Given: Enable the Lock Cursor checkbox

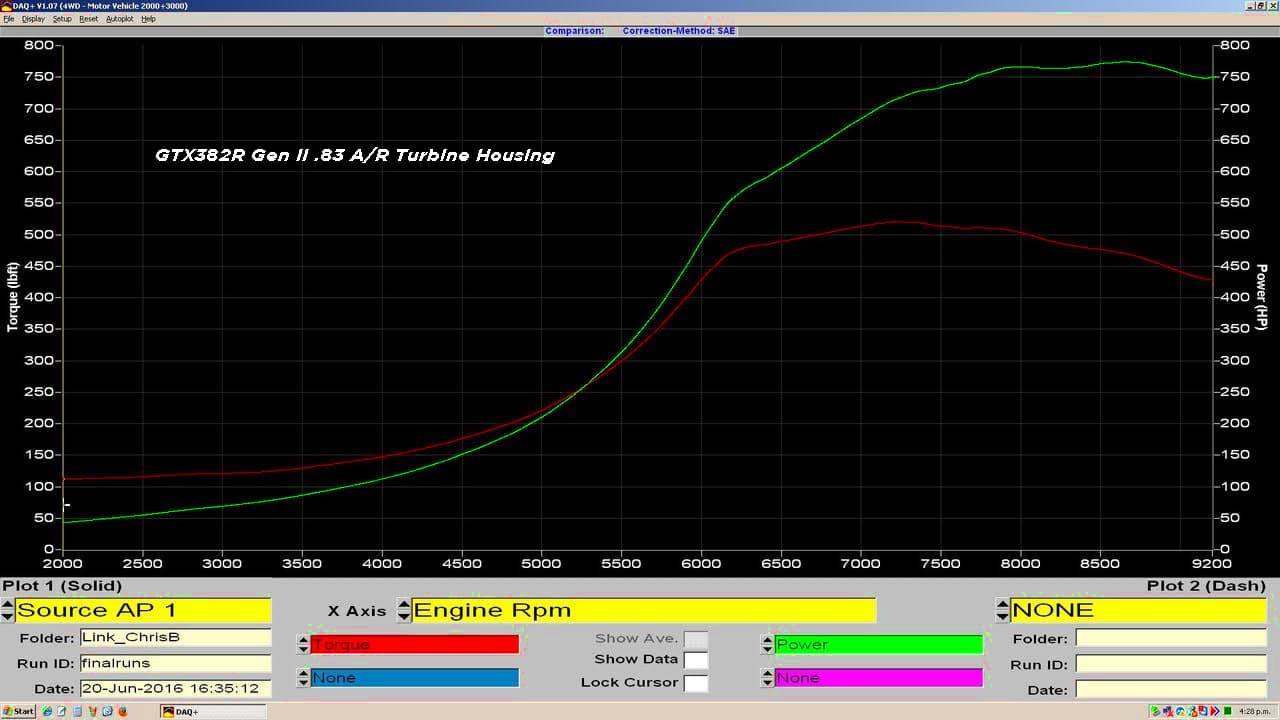Looking at the screenshot, I should coord(695,683).
